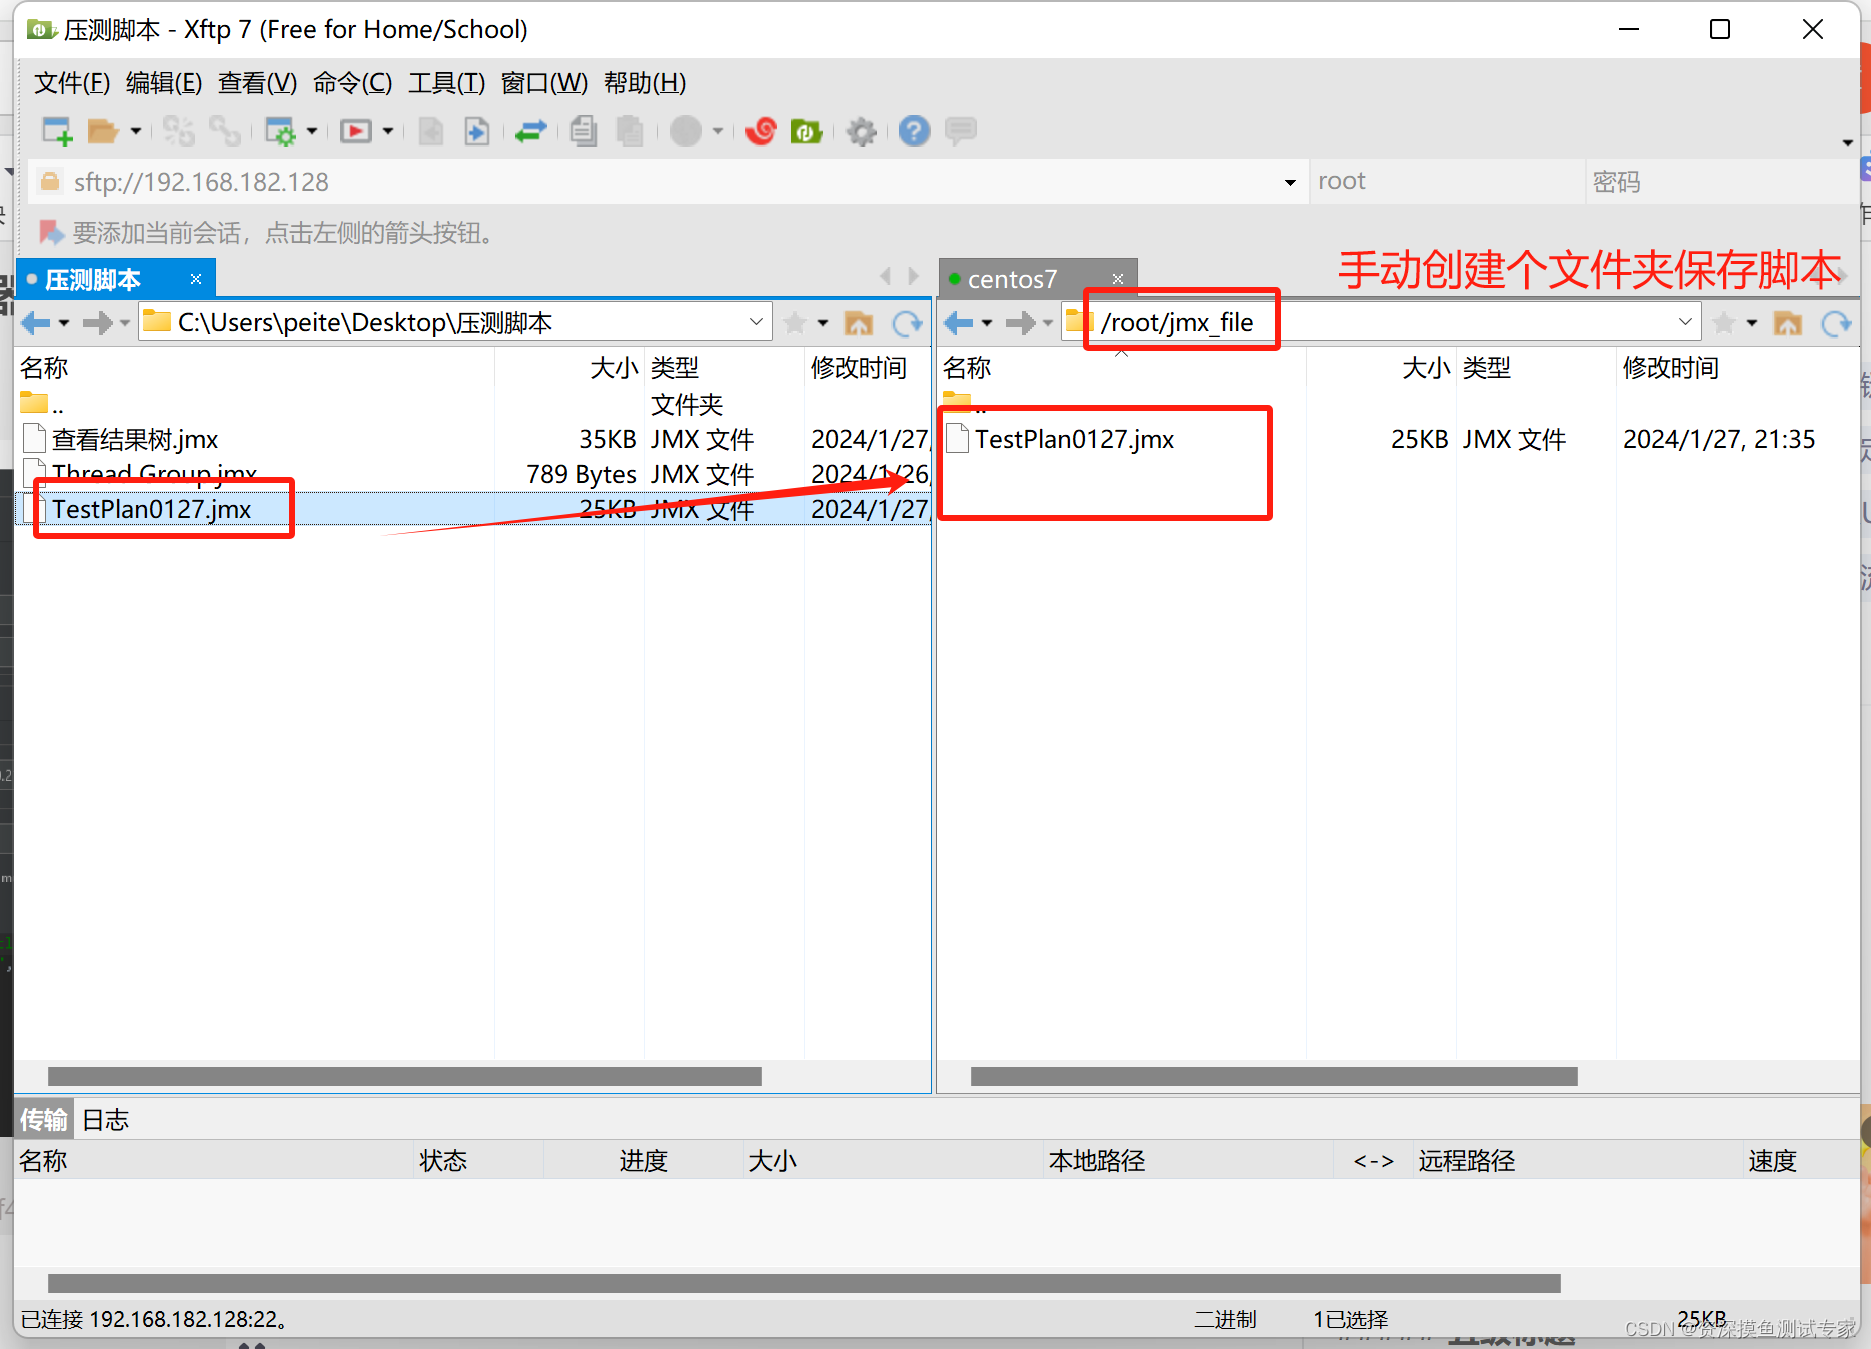
Task: Click the Open Session folder icon
Action: [102, 131]
